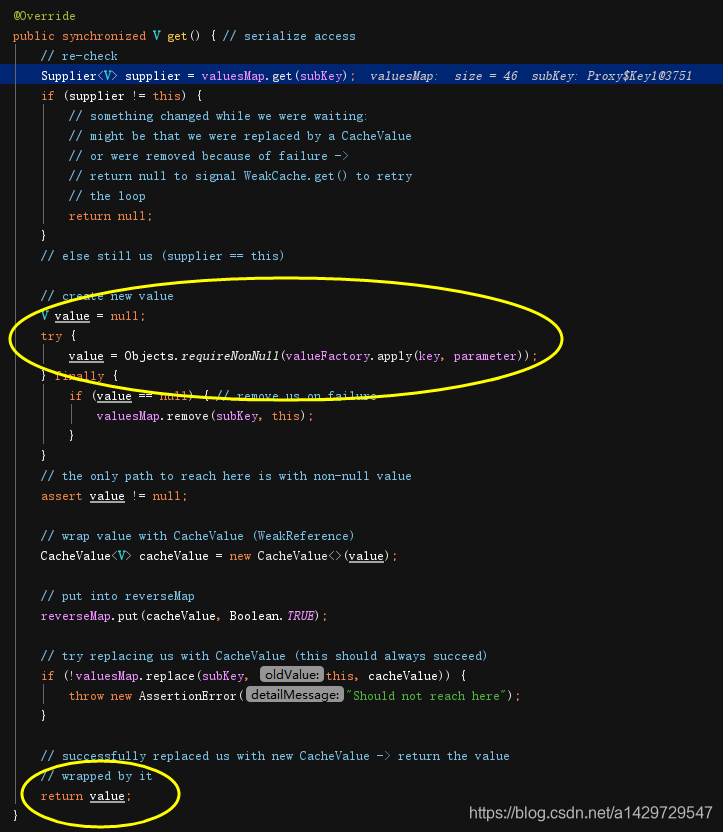The height and width of the screenshot is (832, 723).
Task: Click the 'oldValue:' parameter hint
Action: (x=292, y=675)
